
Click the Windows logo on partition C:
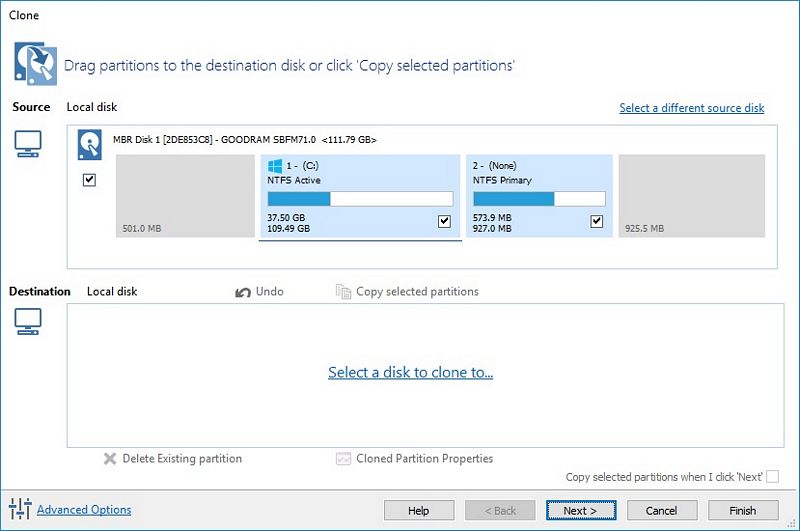click(x=275, y=166)
